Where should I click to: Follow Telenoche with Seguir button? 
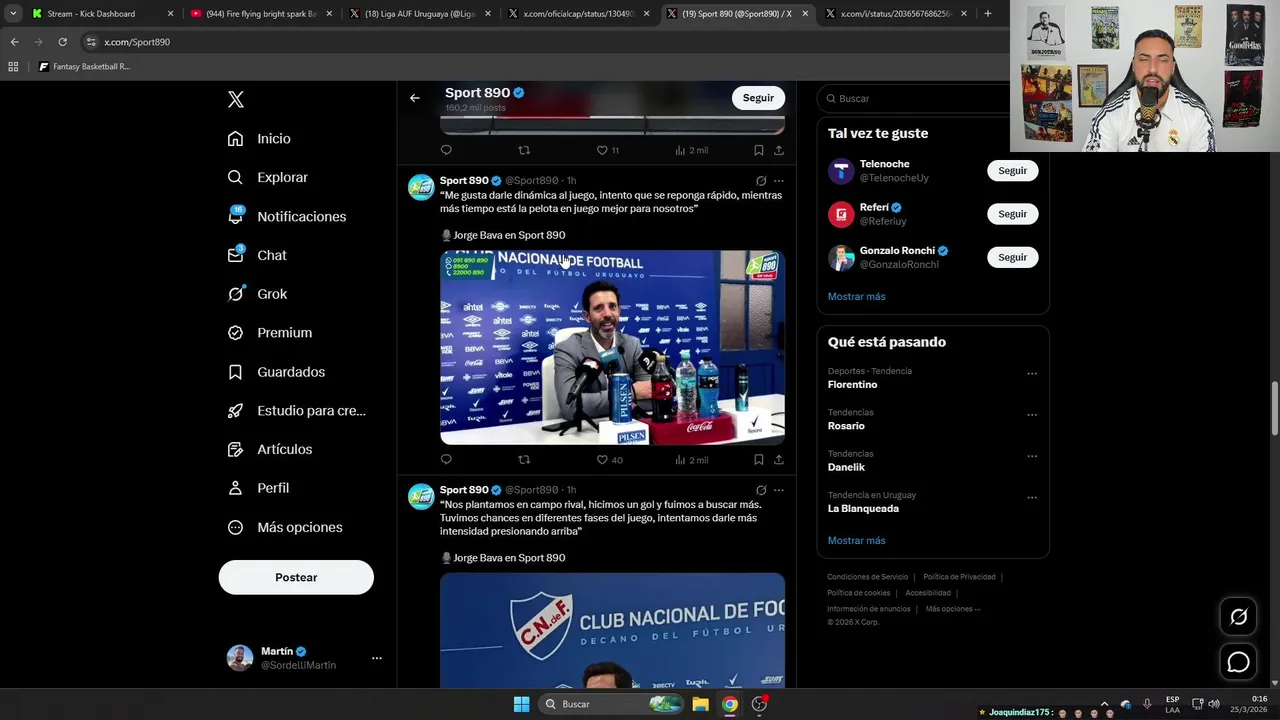(x=1012, y=171)
